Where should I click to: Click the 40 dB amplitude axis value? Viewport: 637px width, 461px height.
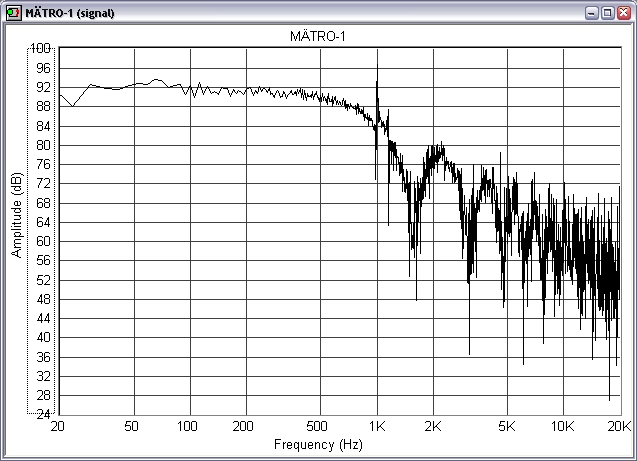[43, 338]
